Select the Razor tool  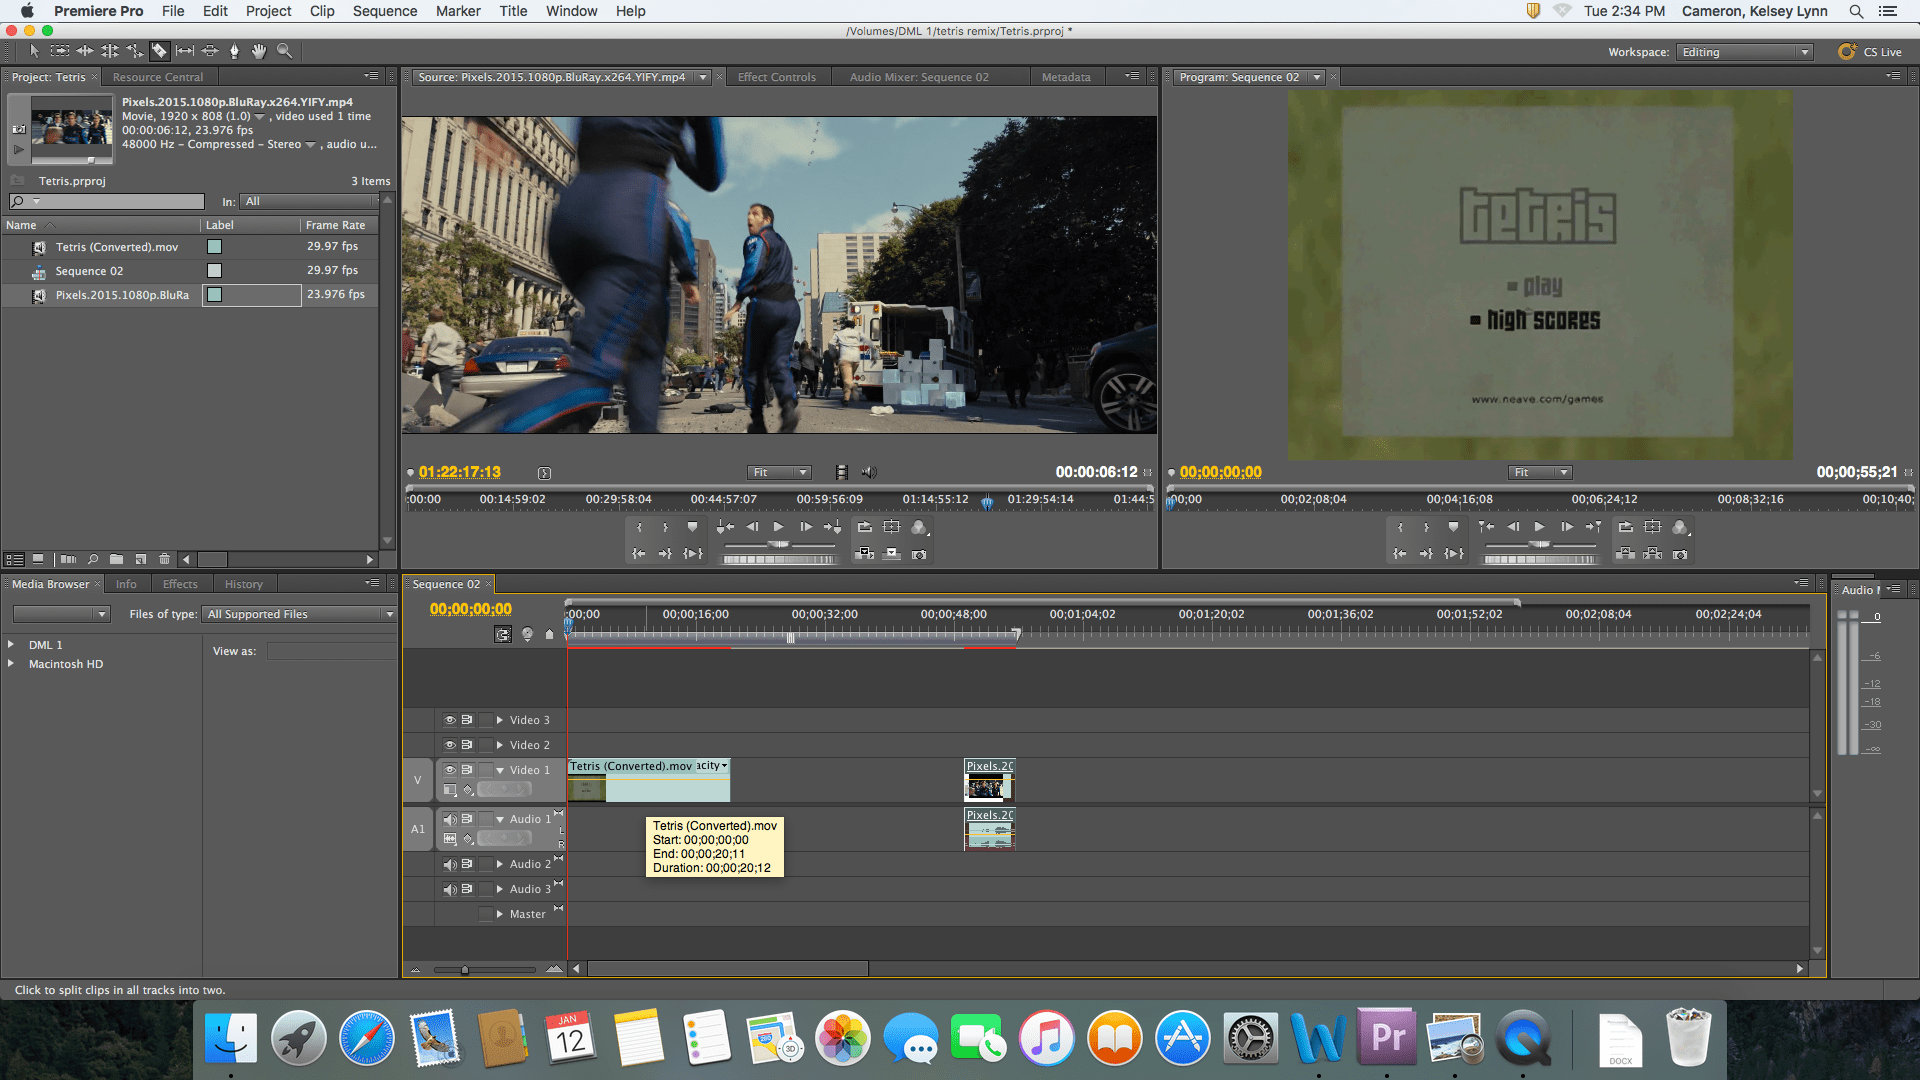point(159,51)
